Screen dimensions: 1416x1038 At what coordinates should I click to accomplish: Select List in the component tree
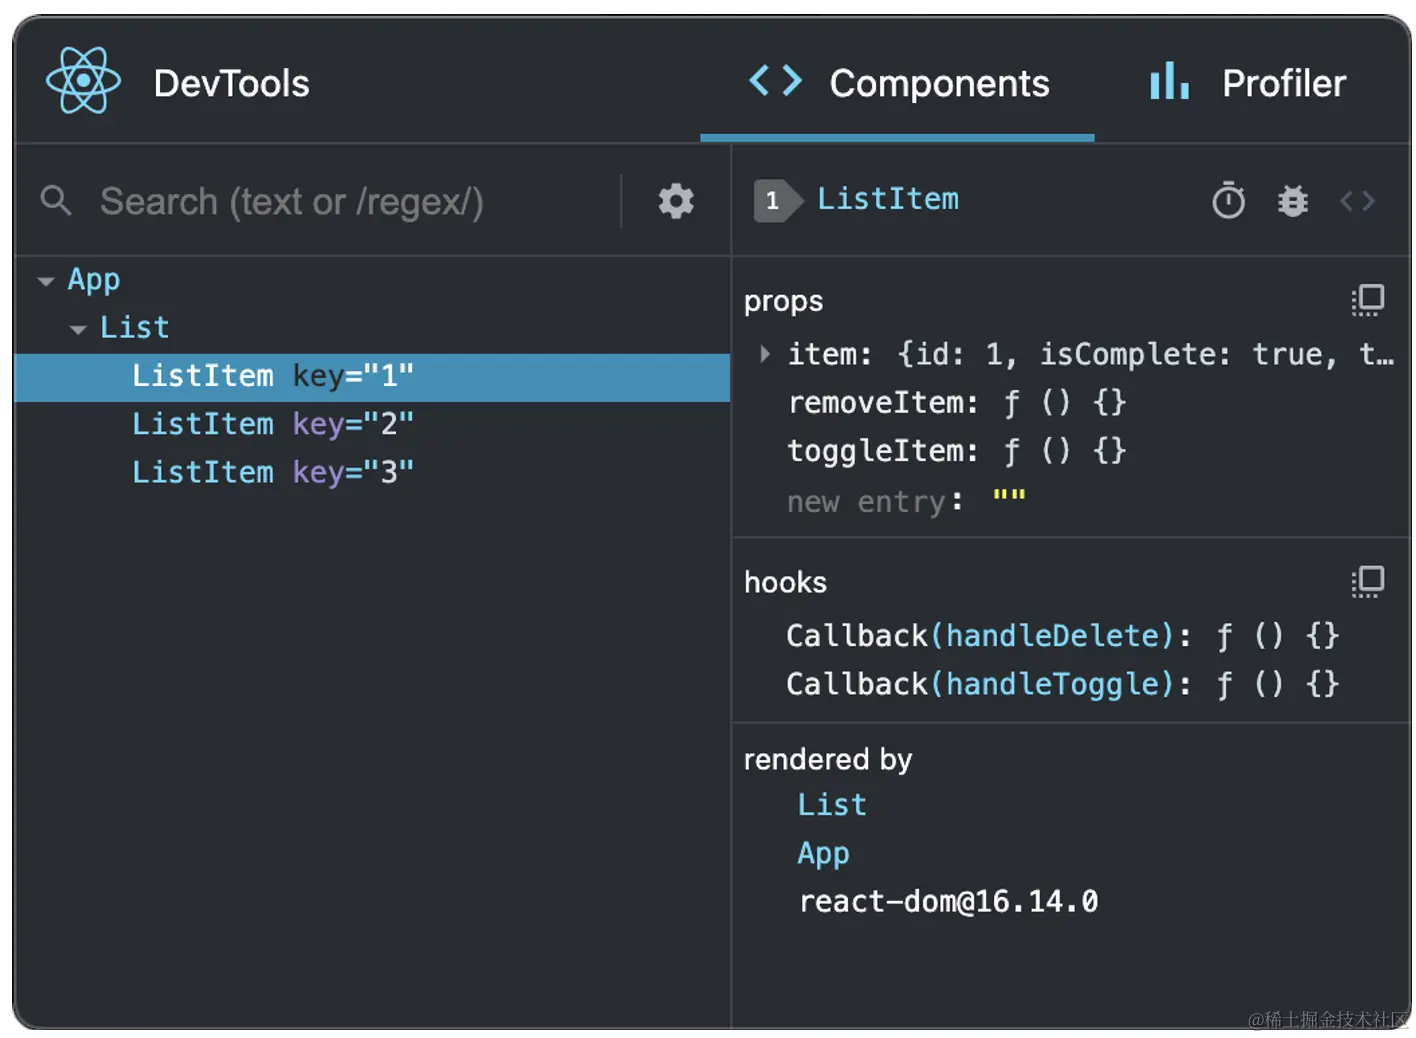click(134, 327)
